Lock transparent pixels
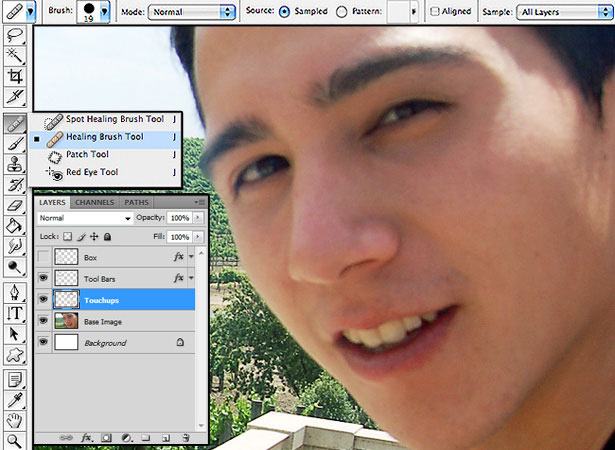 (x=67, y=237)
